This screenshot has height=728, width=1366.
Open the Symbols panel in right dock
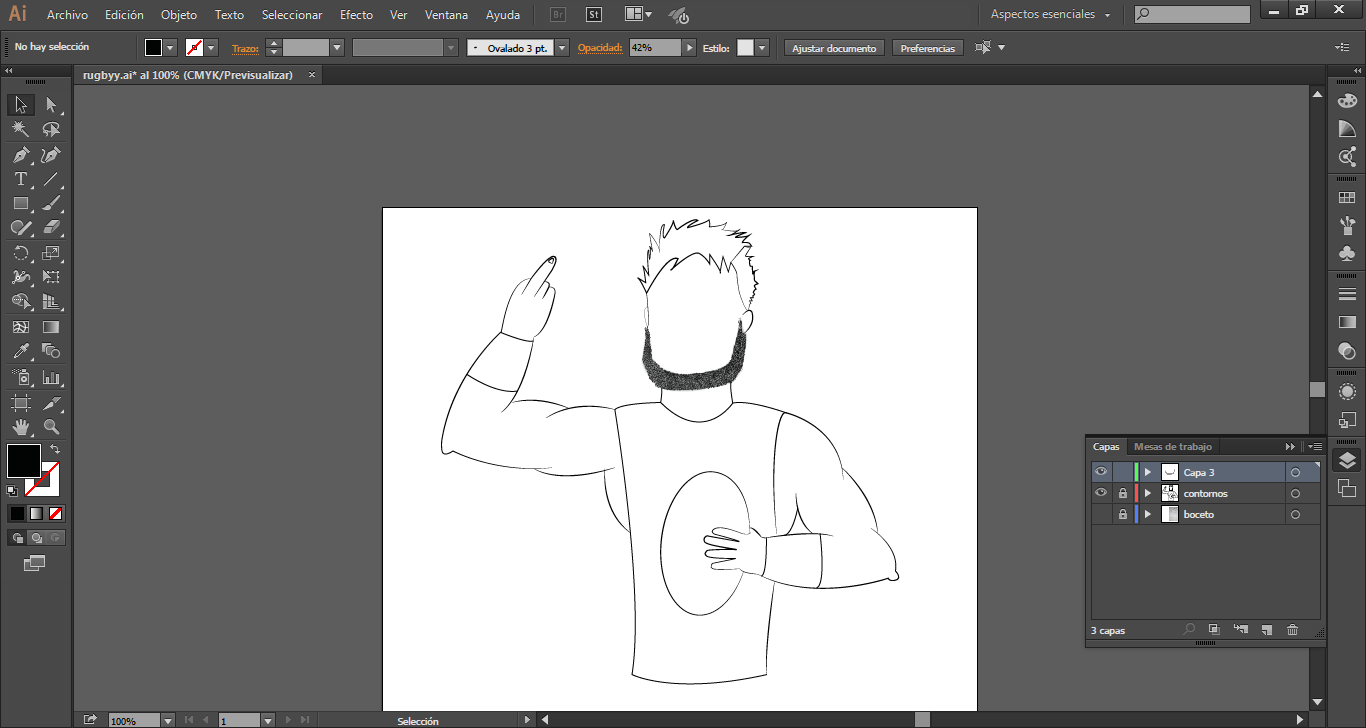pos(1347,253)
